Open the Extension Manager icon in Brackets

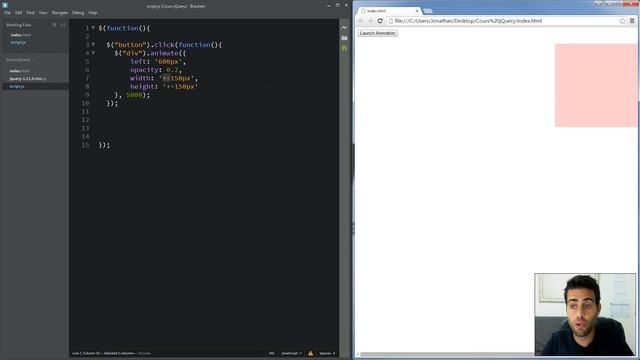[x=344, y=38]
